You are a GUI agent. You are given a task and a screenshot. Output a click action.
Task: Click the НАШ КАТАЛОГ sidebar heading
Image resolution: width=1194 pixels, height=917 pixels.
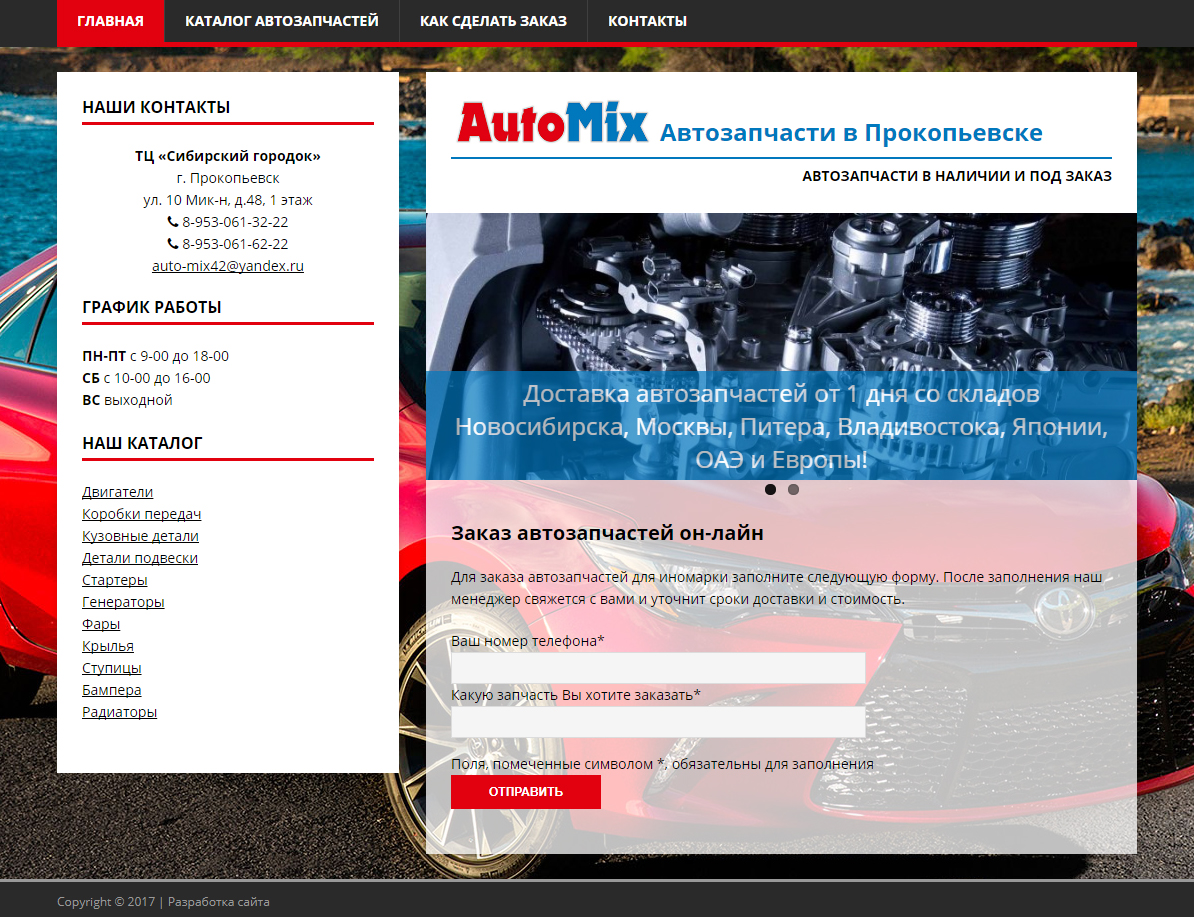pos(142,443)
